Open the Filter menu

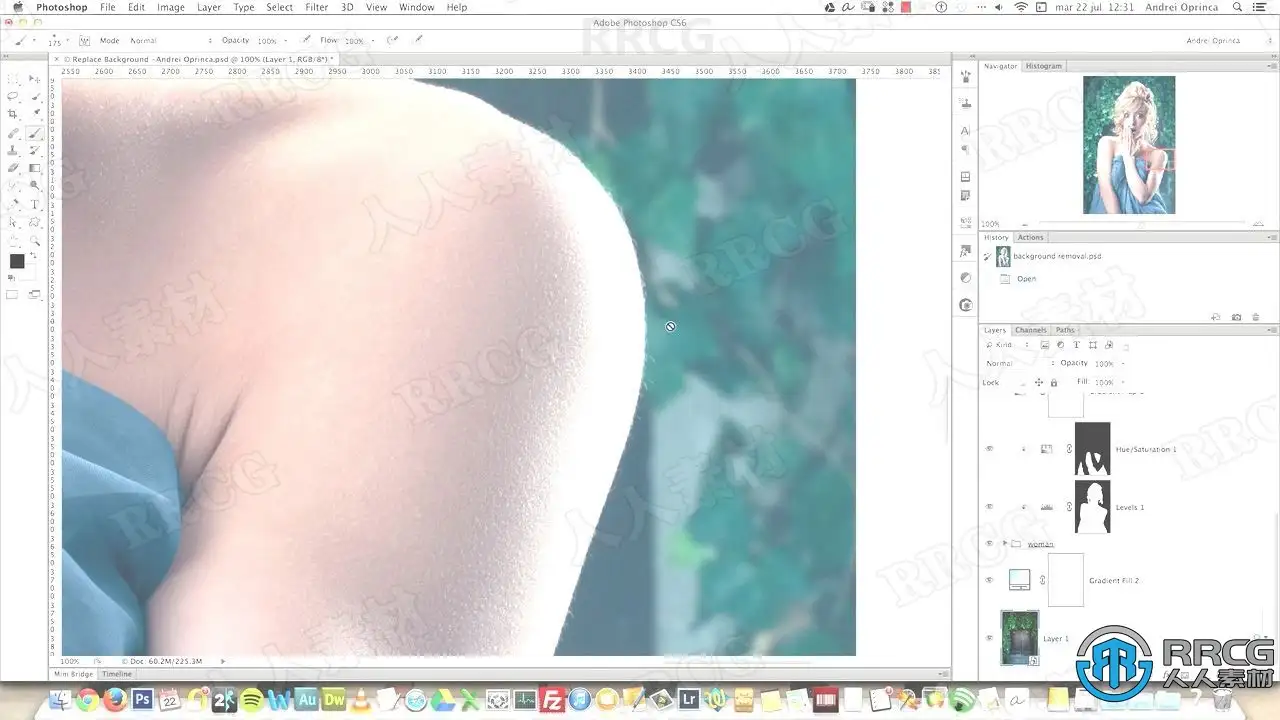pyautogui.click(x=316, y=7)
